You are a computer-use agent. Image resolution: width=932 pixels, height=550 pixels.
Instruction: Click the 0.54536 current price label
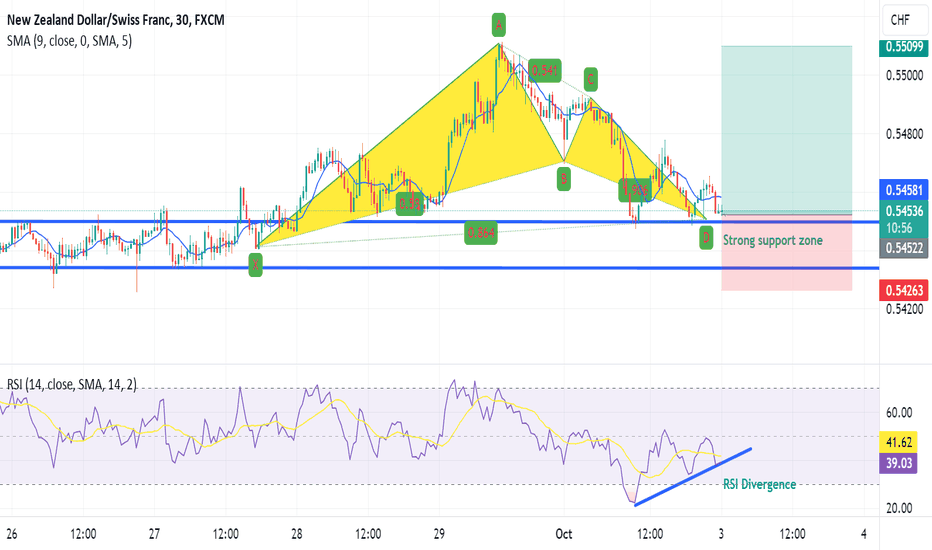pos(903,211)
